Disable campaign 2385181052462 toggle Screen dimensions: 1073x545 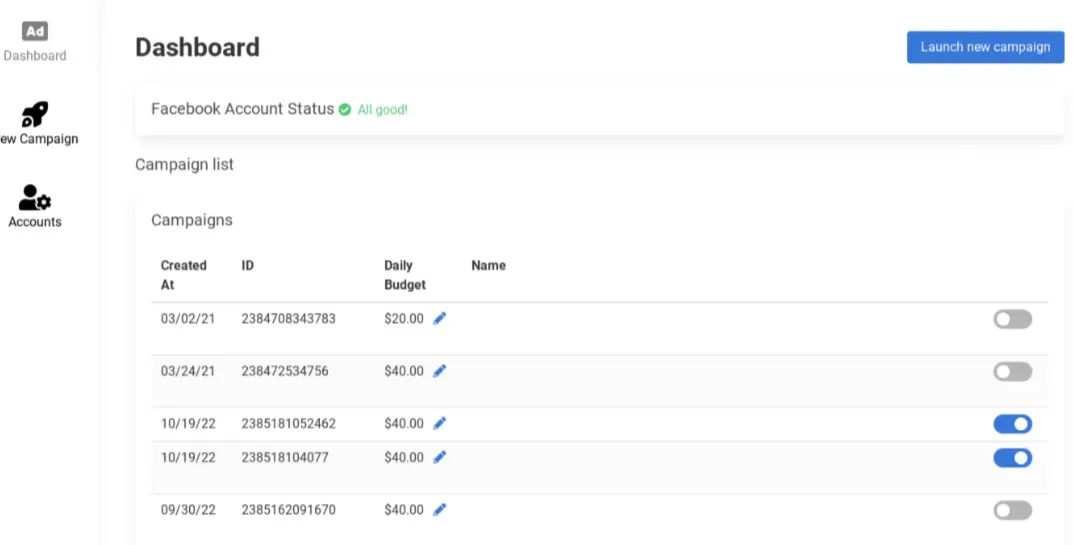[1013, 424]
